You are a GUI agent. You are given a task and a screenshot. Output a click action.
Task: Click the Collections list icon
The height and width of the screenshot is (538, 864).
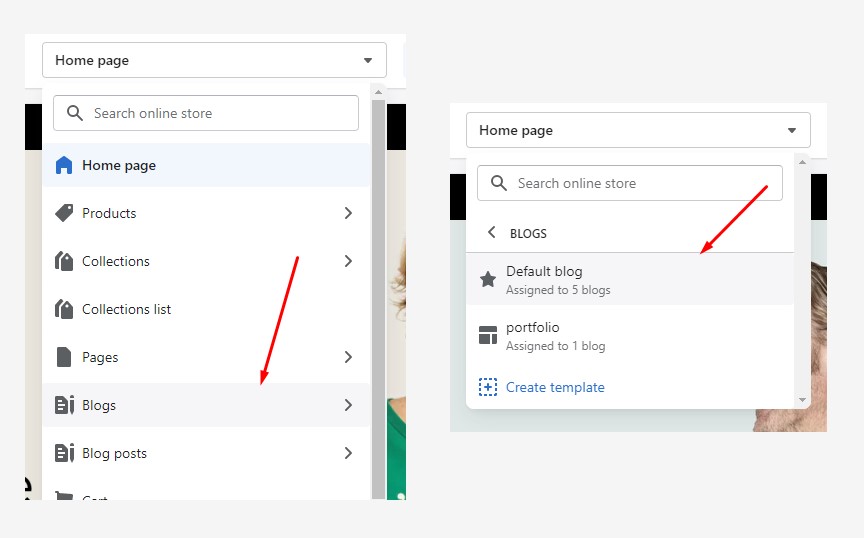click(x=64, y=309)
